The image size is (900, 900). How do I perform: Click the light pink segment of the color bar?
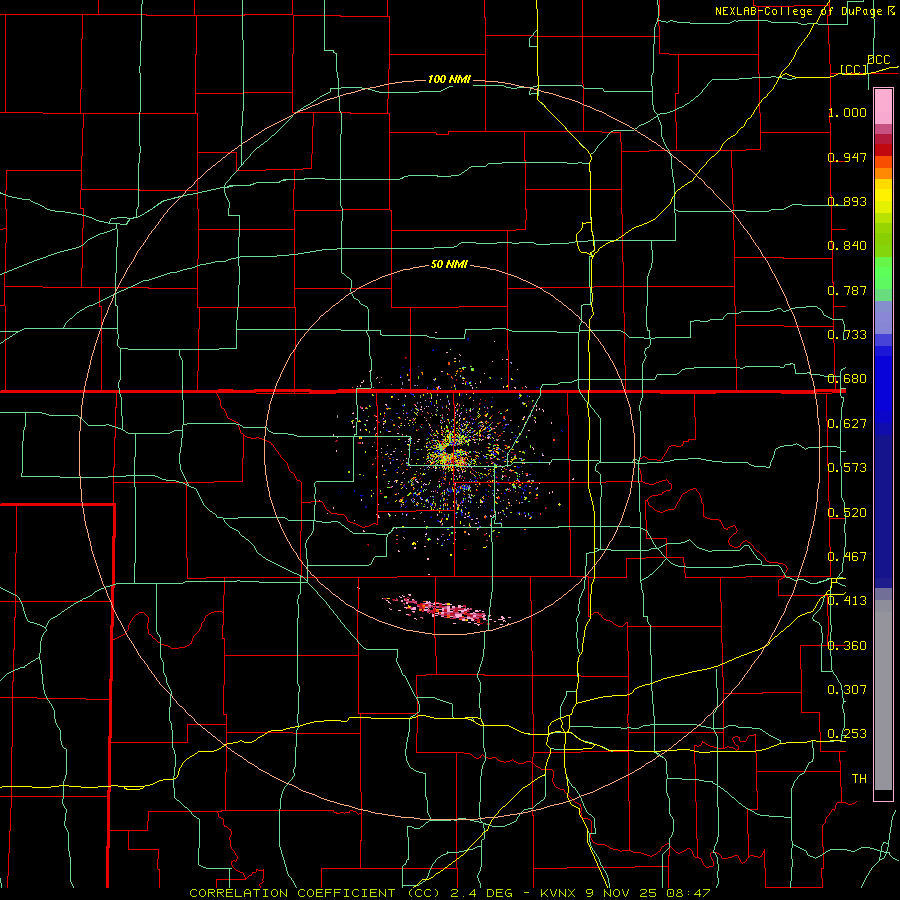coord(883,107)
